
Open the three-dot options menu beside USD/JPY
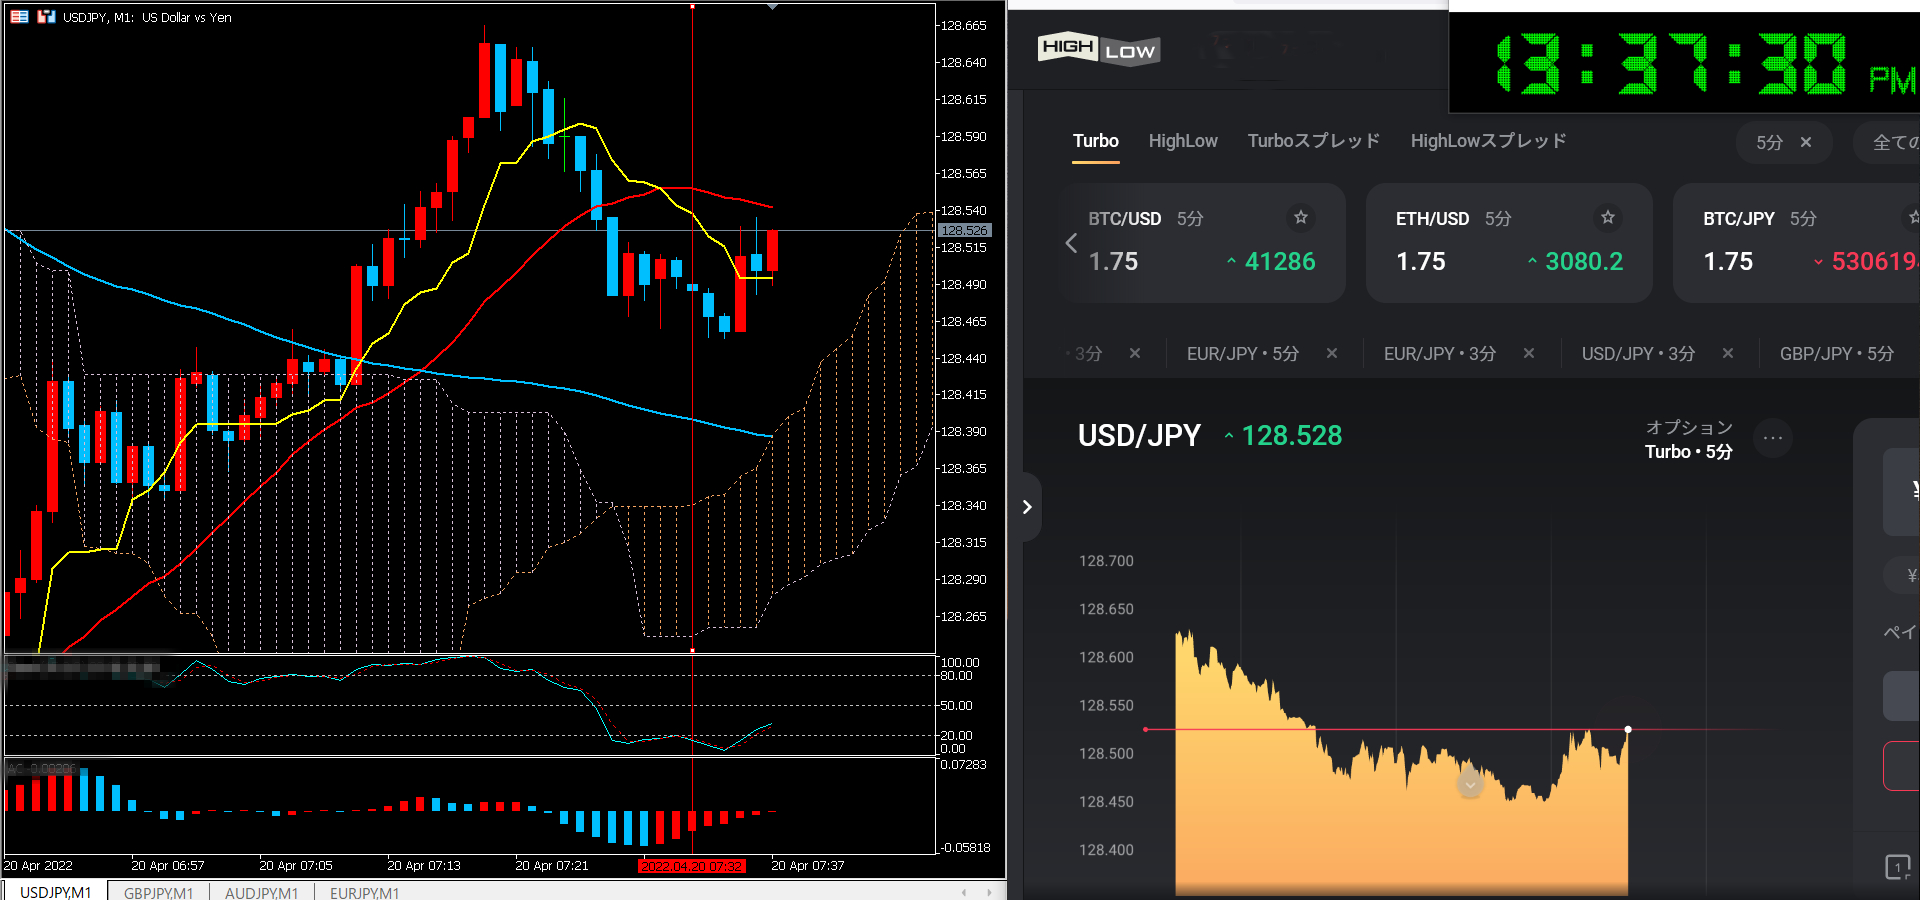1772,438
